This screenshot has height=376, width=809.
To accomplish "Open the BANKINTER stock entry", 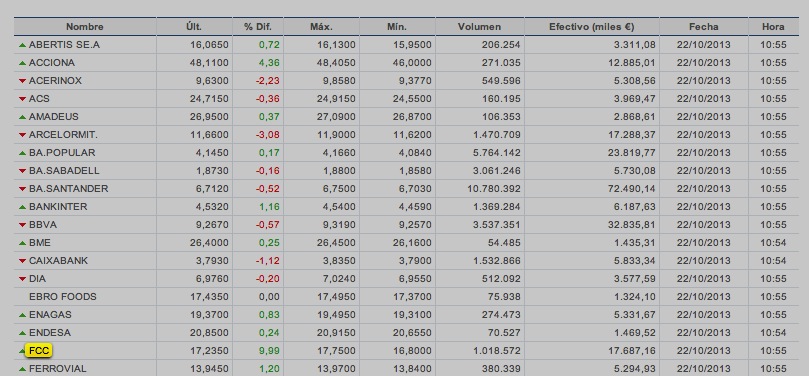I will (58, 207).
